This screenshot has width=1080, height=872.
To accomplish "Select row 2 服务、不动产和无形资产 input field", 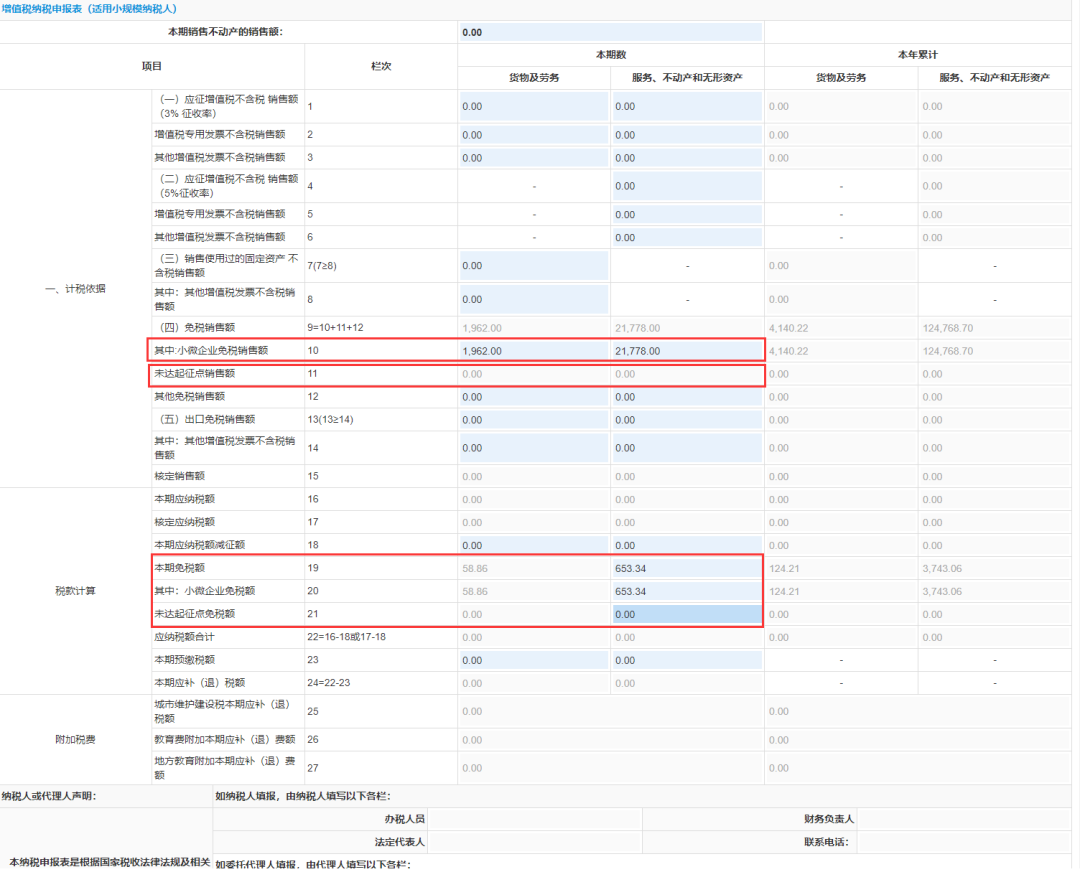I will tap(687, 135).
